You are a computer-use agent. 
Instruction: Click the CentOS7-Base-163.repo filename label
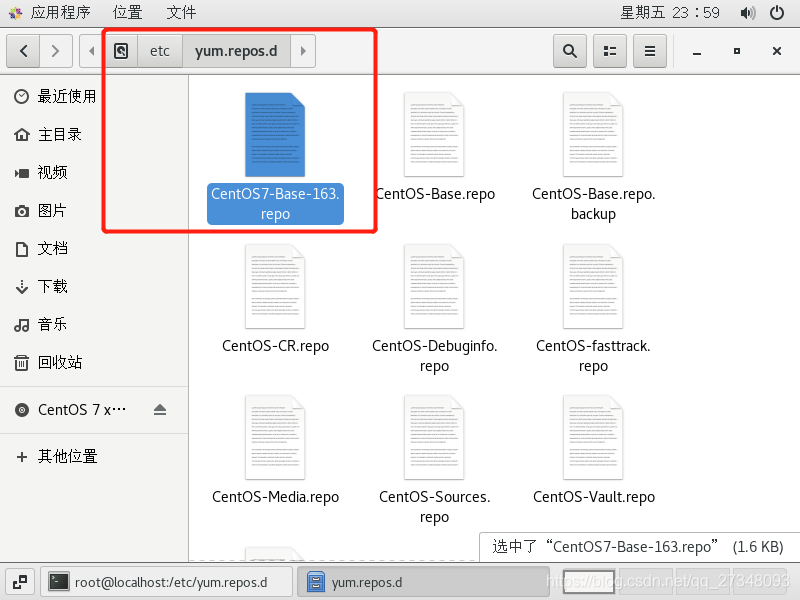point(275,204)
